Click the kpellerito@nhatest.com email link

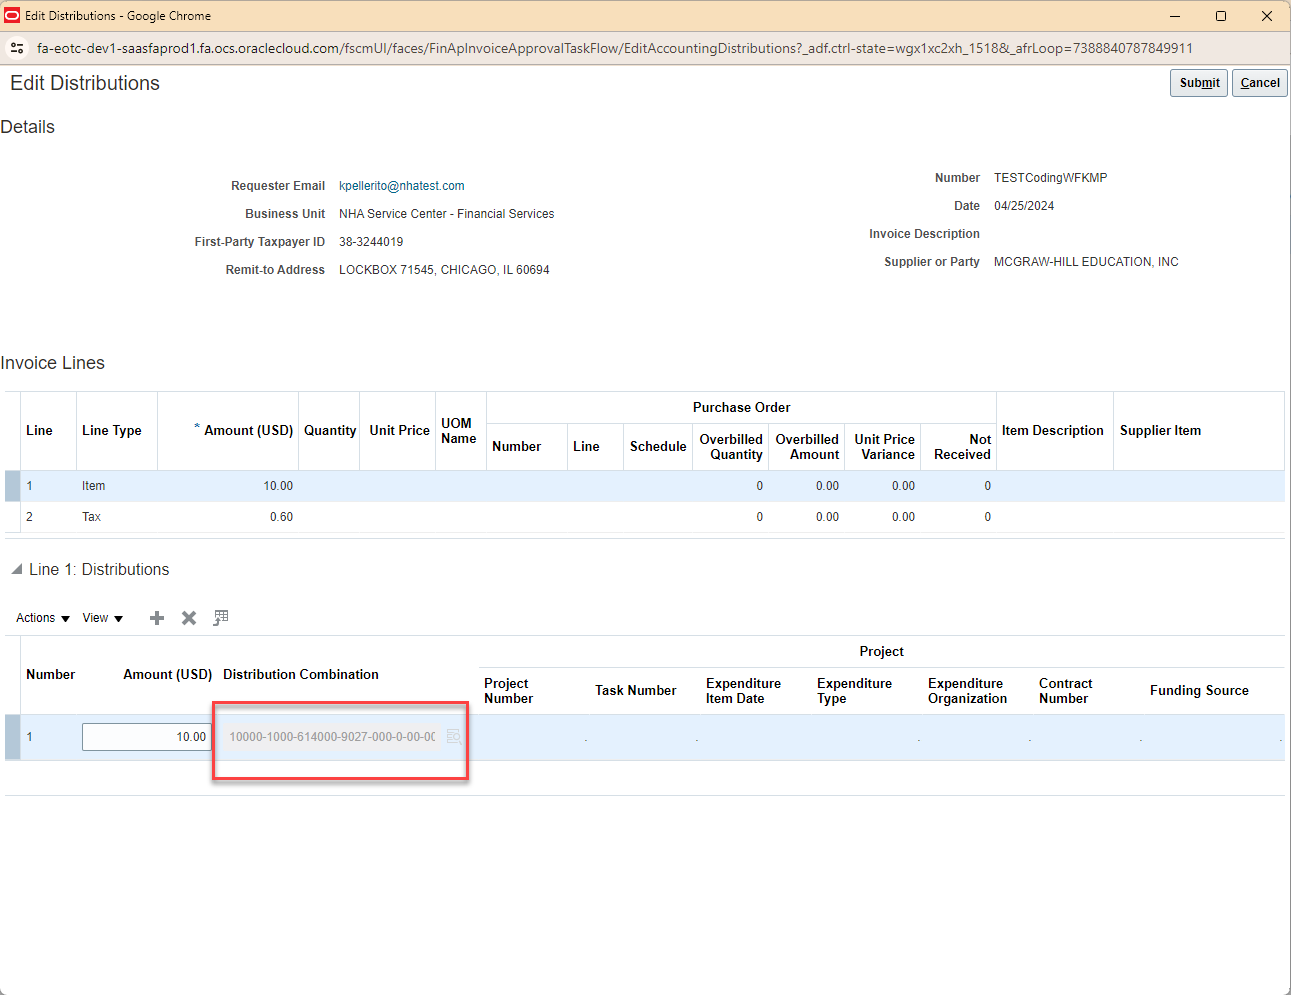tap(401, 186)
